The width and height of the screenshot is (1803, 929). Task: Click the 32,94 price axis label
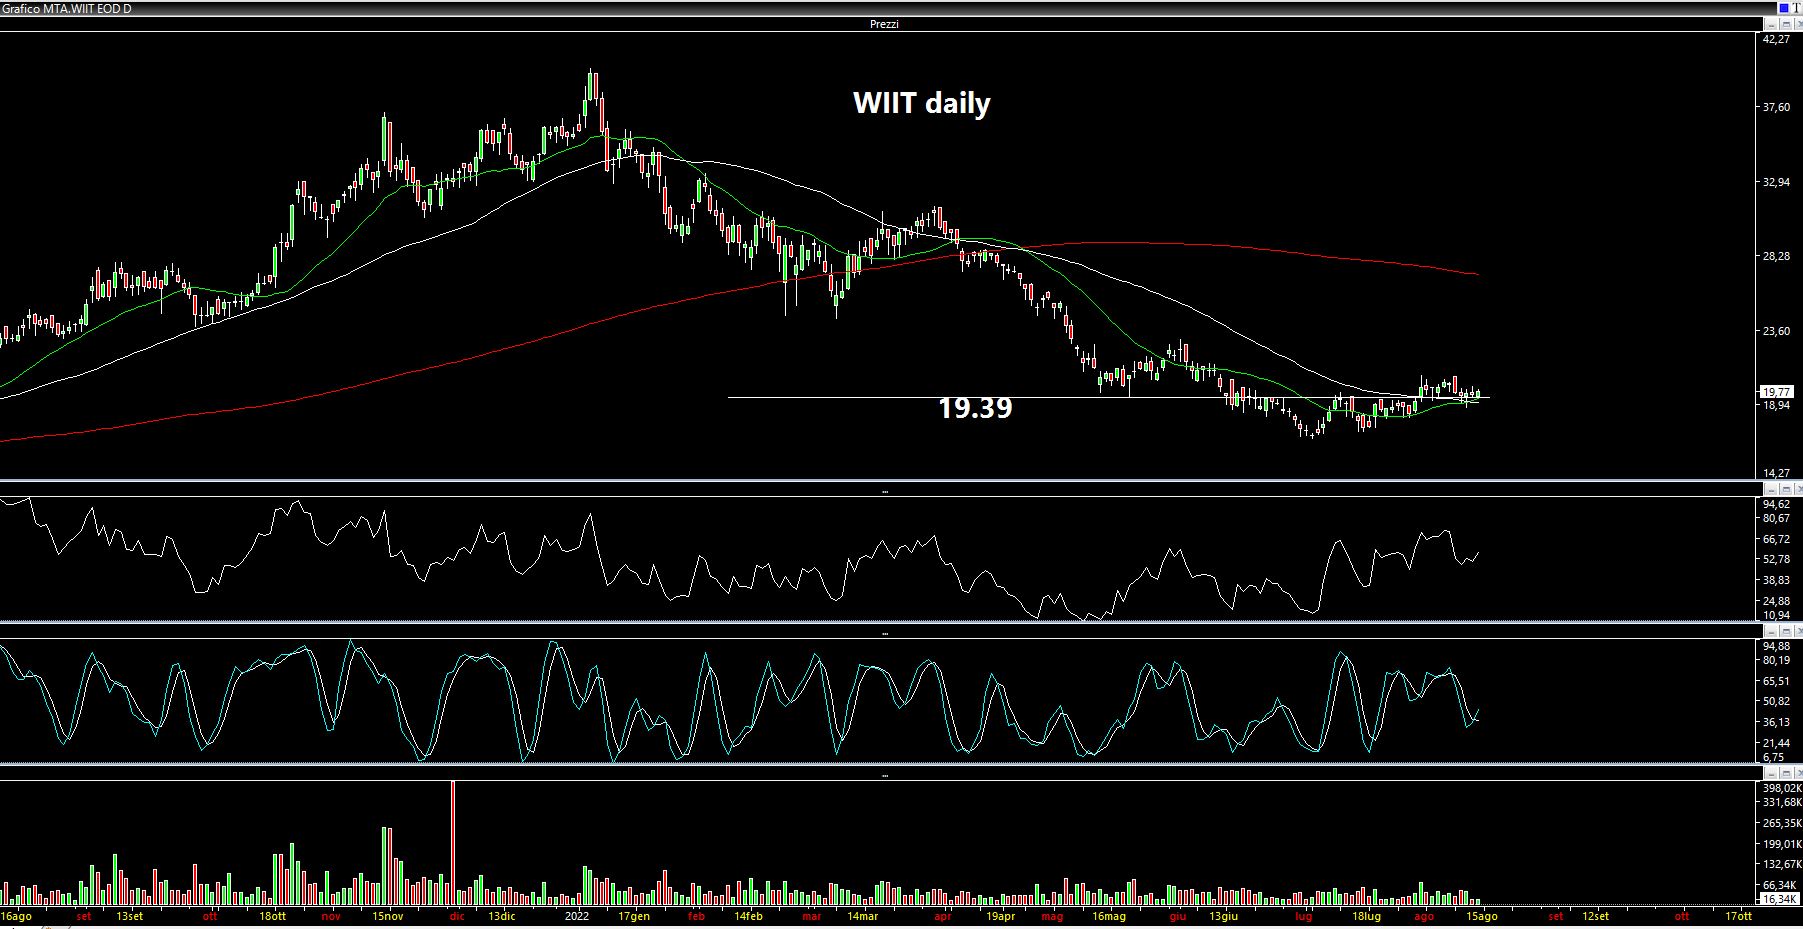[1776, 182]
